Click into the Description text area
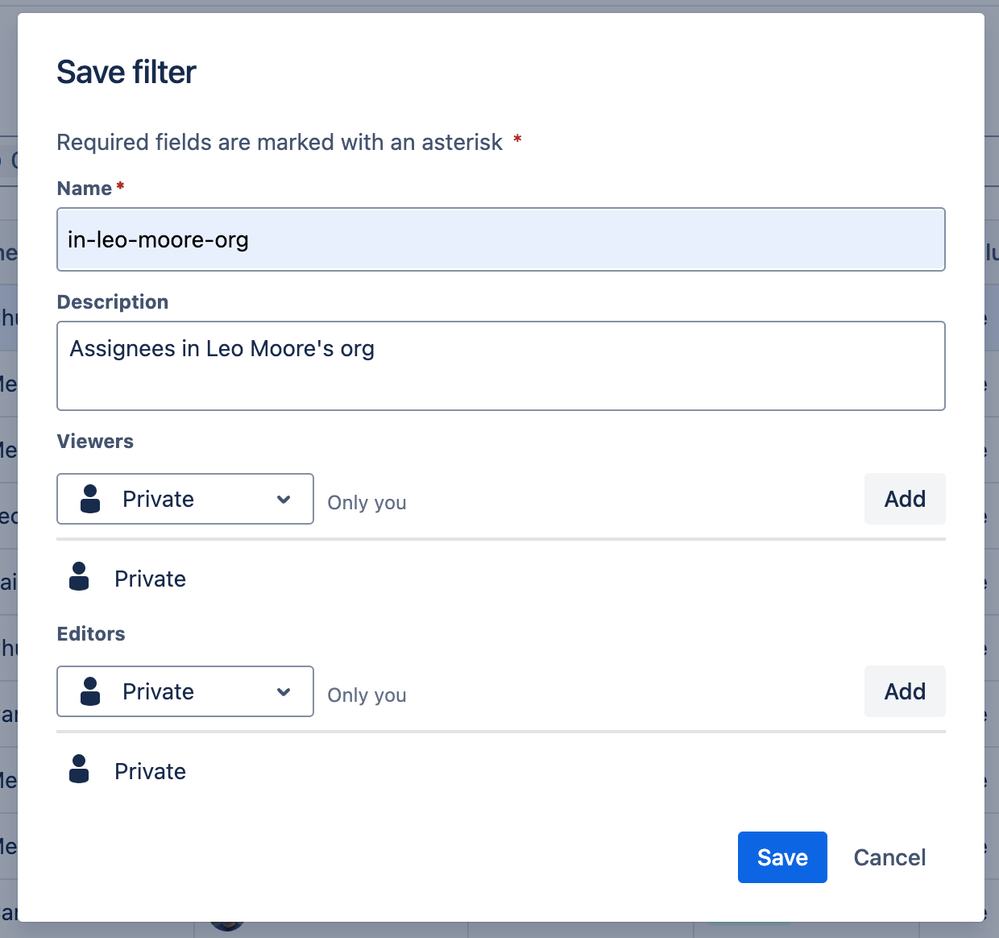The width and height of the screenshot is (999, 938). [500, 366]
